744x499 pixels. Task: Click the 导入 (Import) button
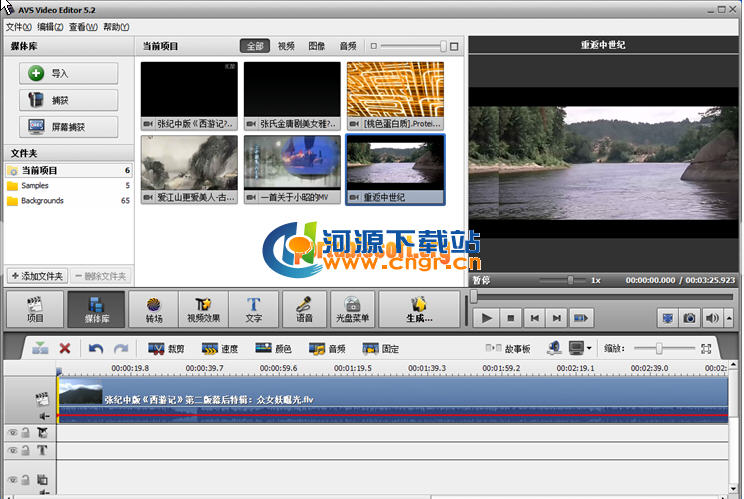[x=68, y=73]
